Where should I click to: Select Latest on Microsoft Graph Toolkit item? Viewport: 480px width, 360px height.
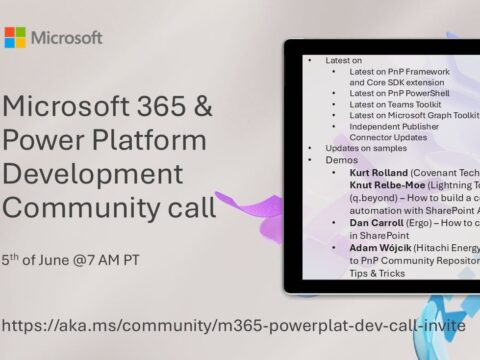[414, 115]
